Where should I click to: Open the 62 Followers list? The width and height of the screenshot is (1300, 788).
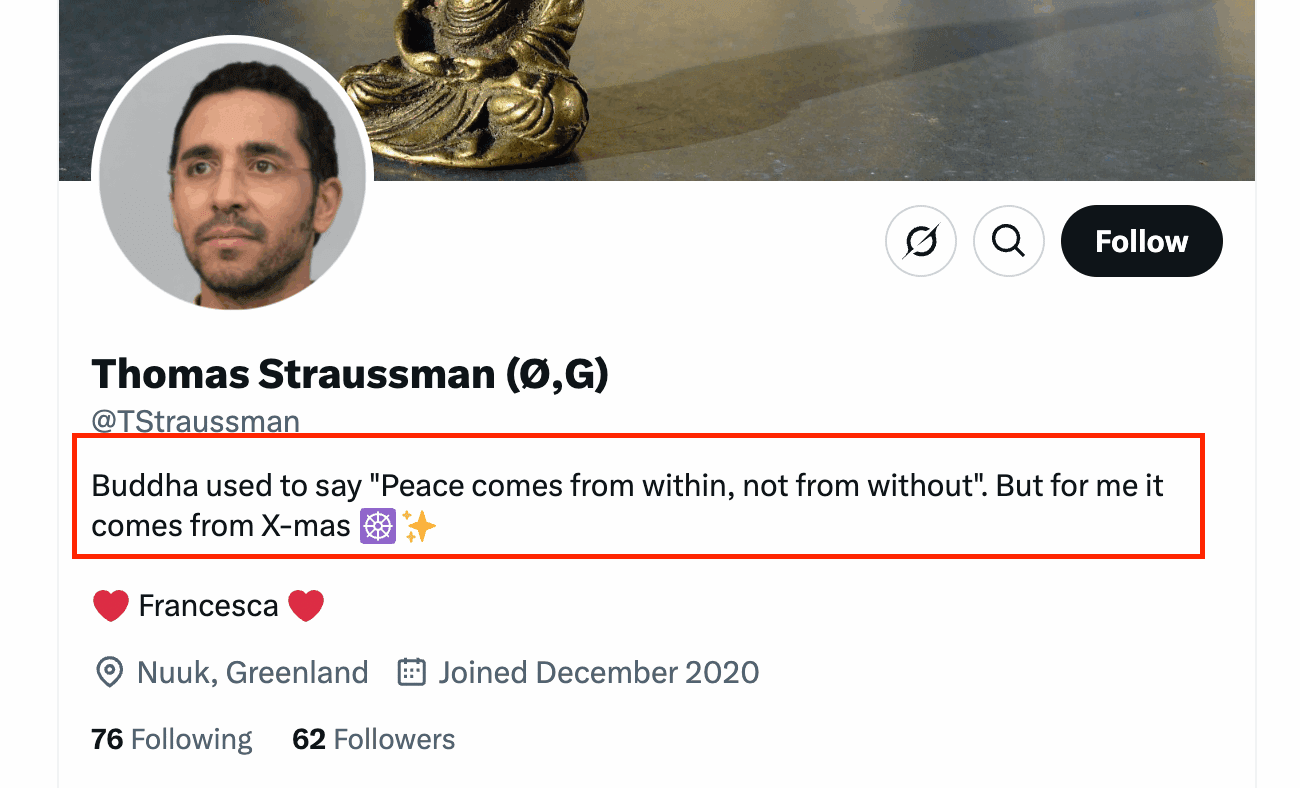coord(373,739)
